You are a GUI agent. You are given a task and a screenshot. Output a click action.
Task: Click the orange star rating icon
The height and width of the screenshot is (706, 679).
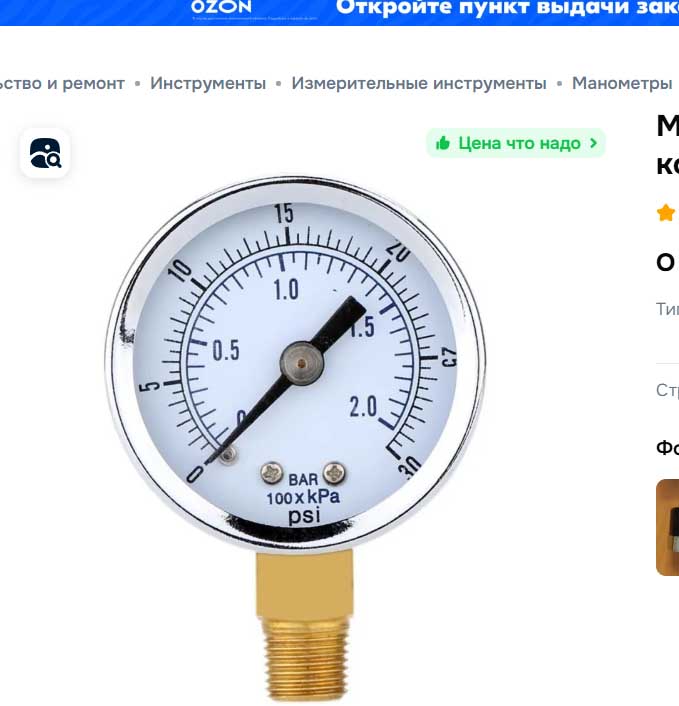coord(665,213)
